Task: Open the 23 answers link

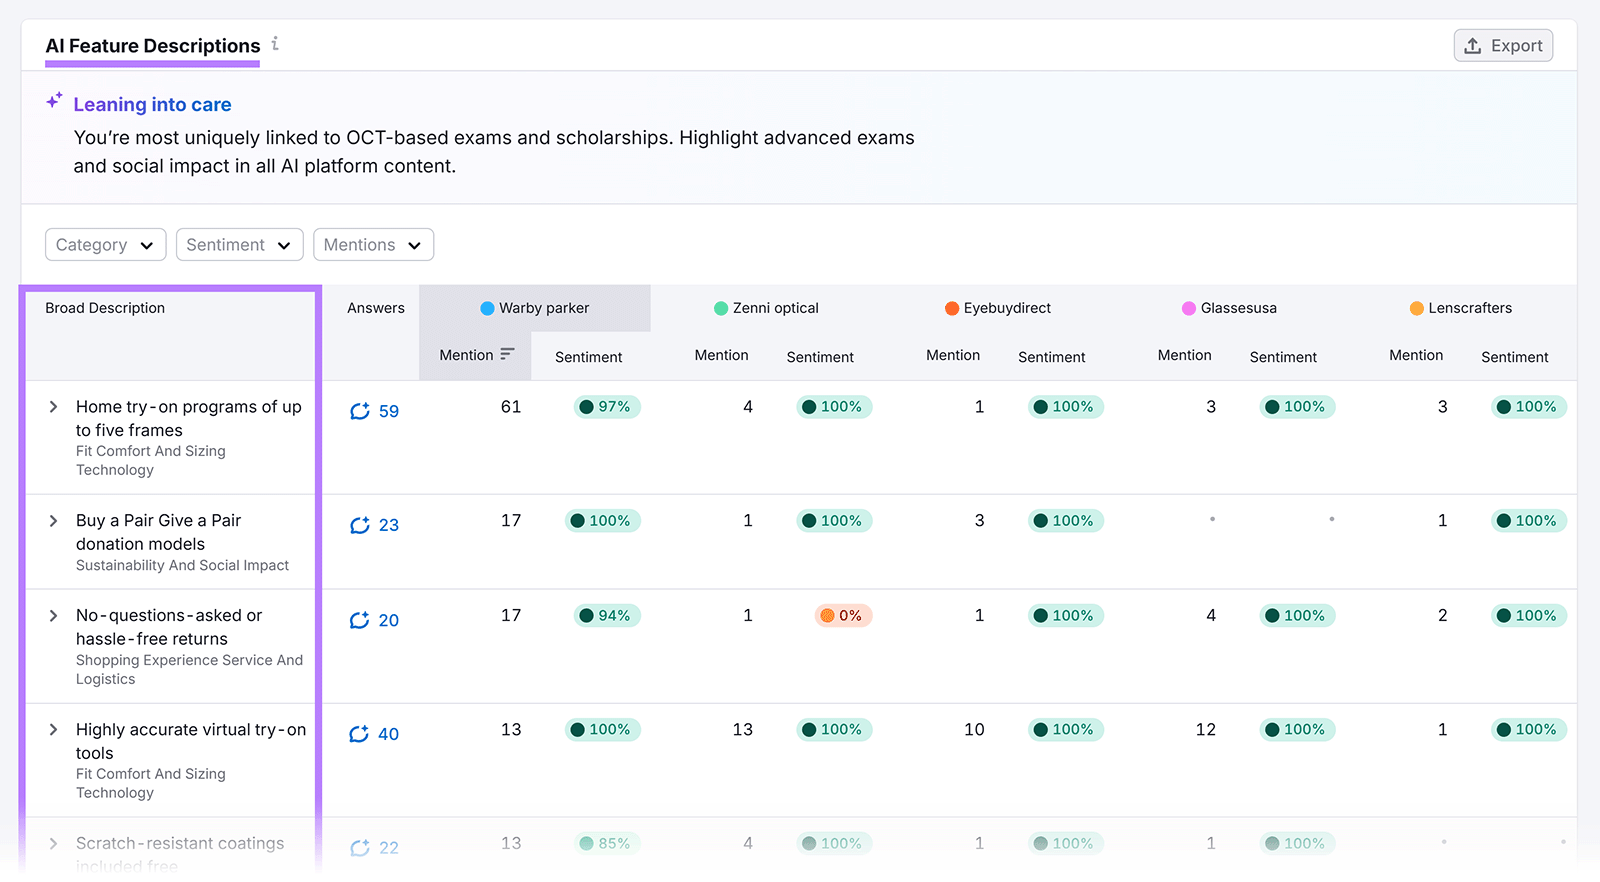Action: (389, 525)
